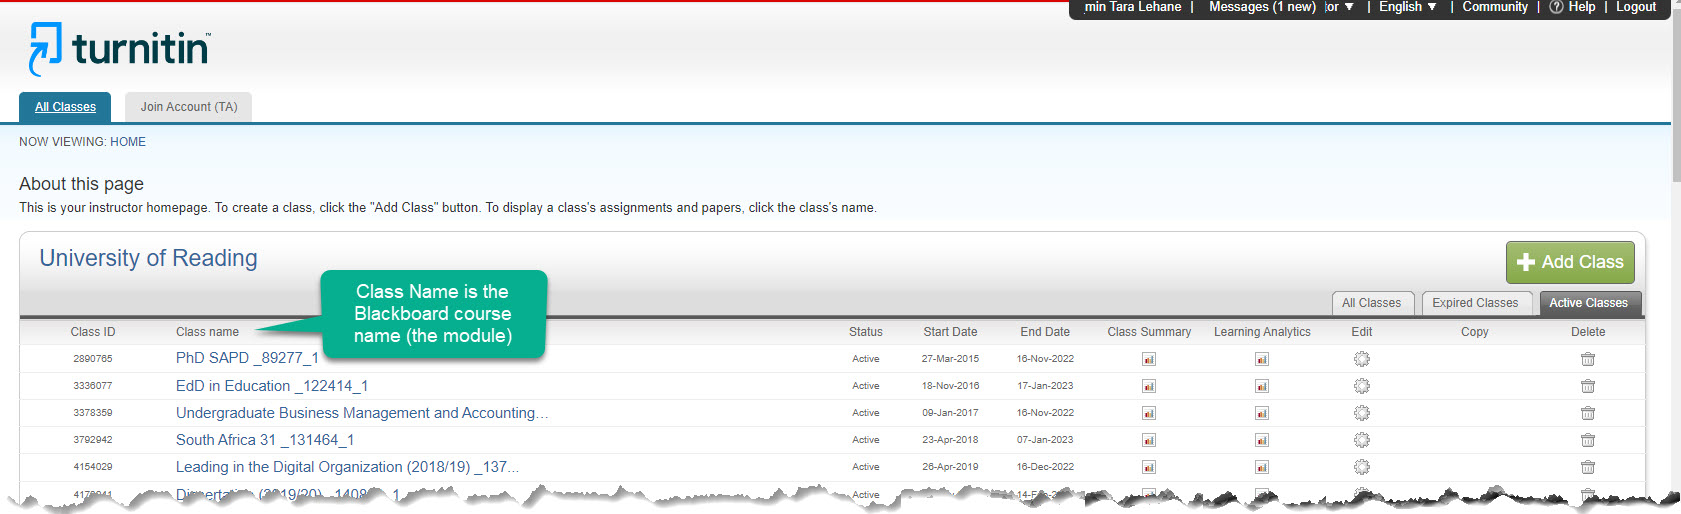The width and height of the screenshot is (1681, 514).
Task: Click the Status column header
Action: tap(866, 332)
